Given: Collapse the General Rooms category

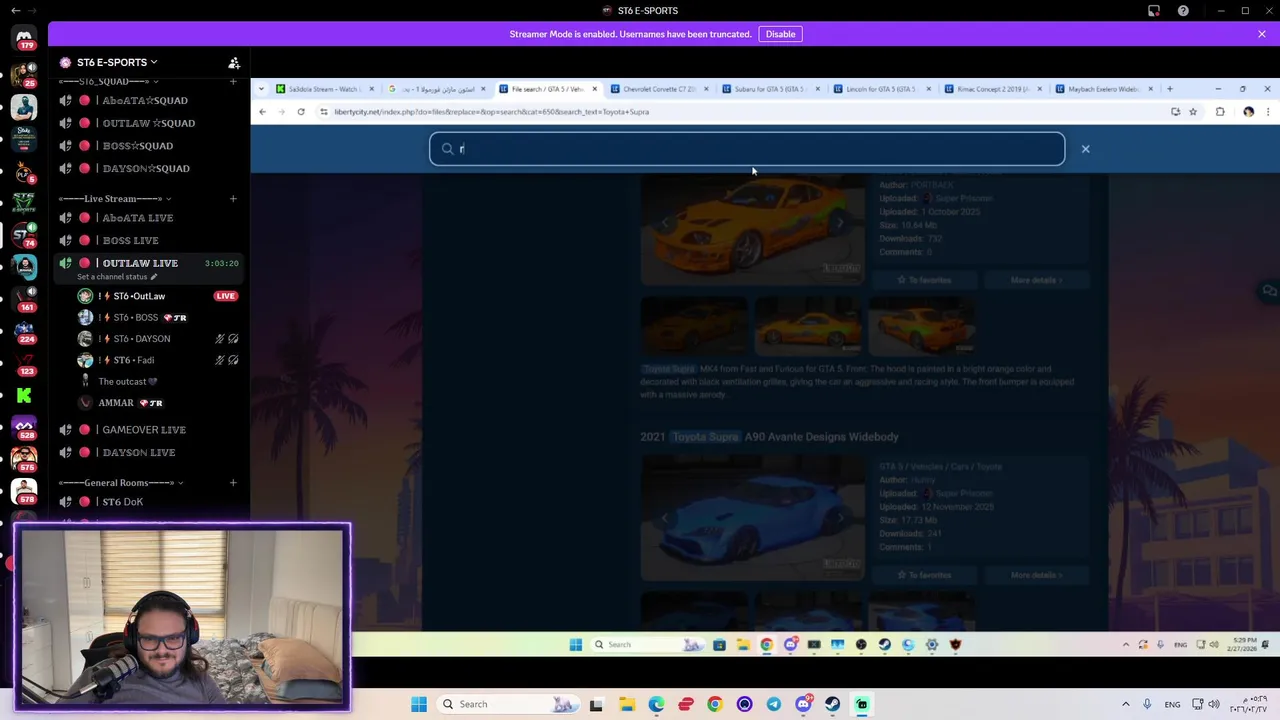Looking at the screenshot, I should coord(121,483).
